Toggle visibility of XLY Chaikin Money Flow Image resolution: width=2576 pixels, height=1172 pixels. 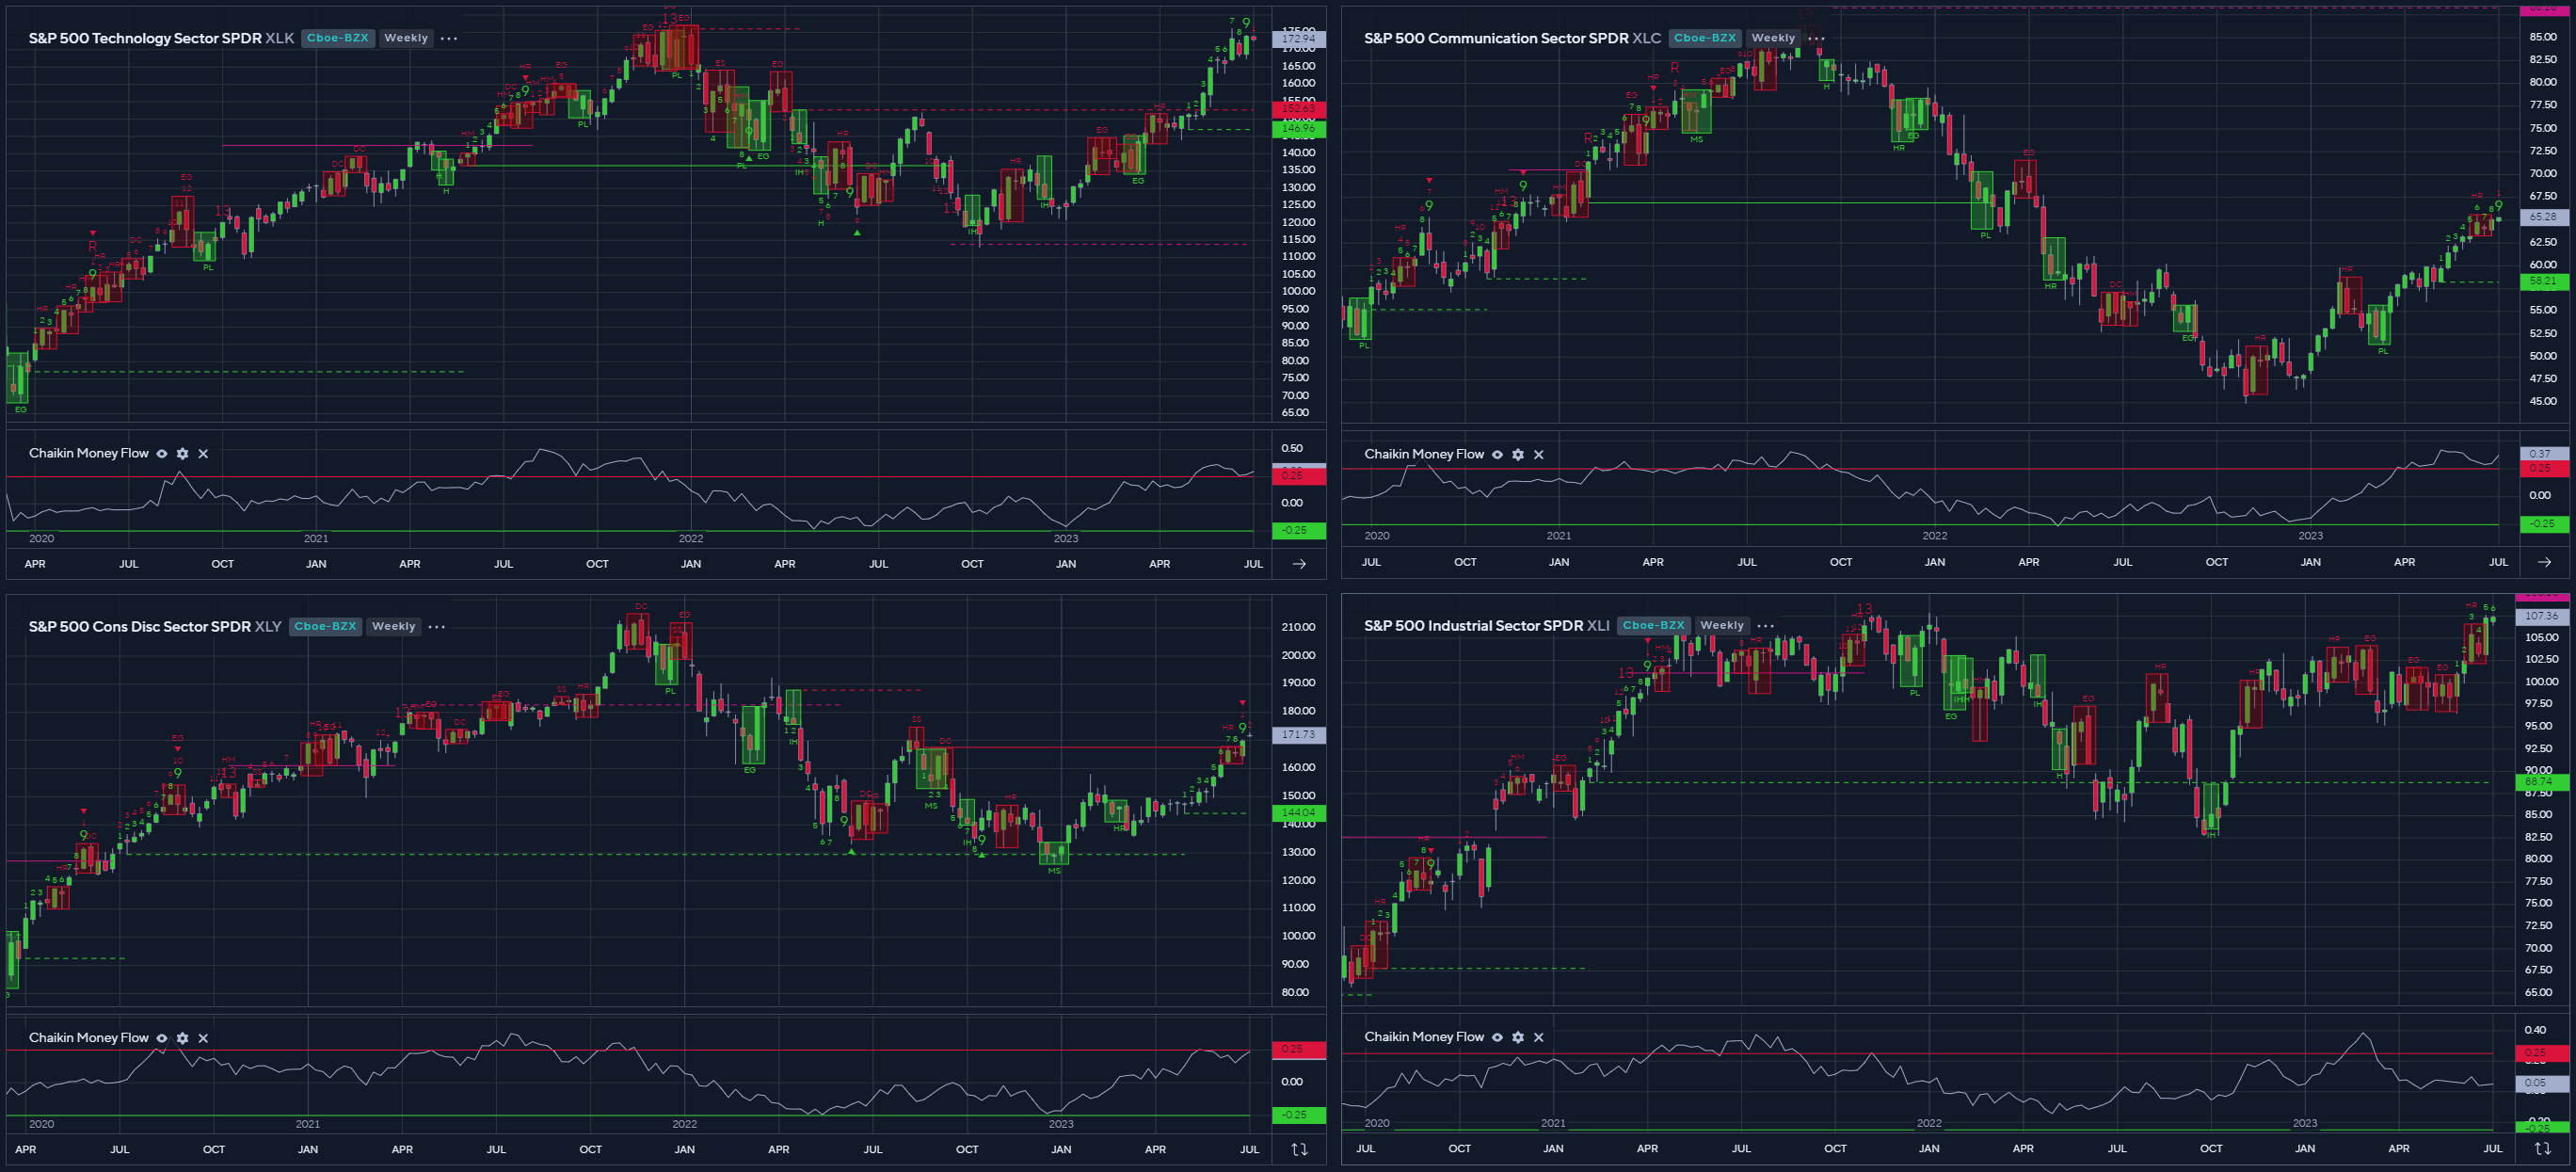click(162, 1039)
